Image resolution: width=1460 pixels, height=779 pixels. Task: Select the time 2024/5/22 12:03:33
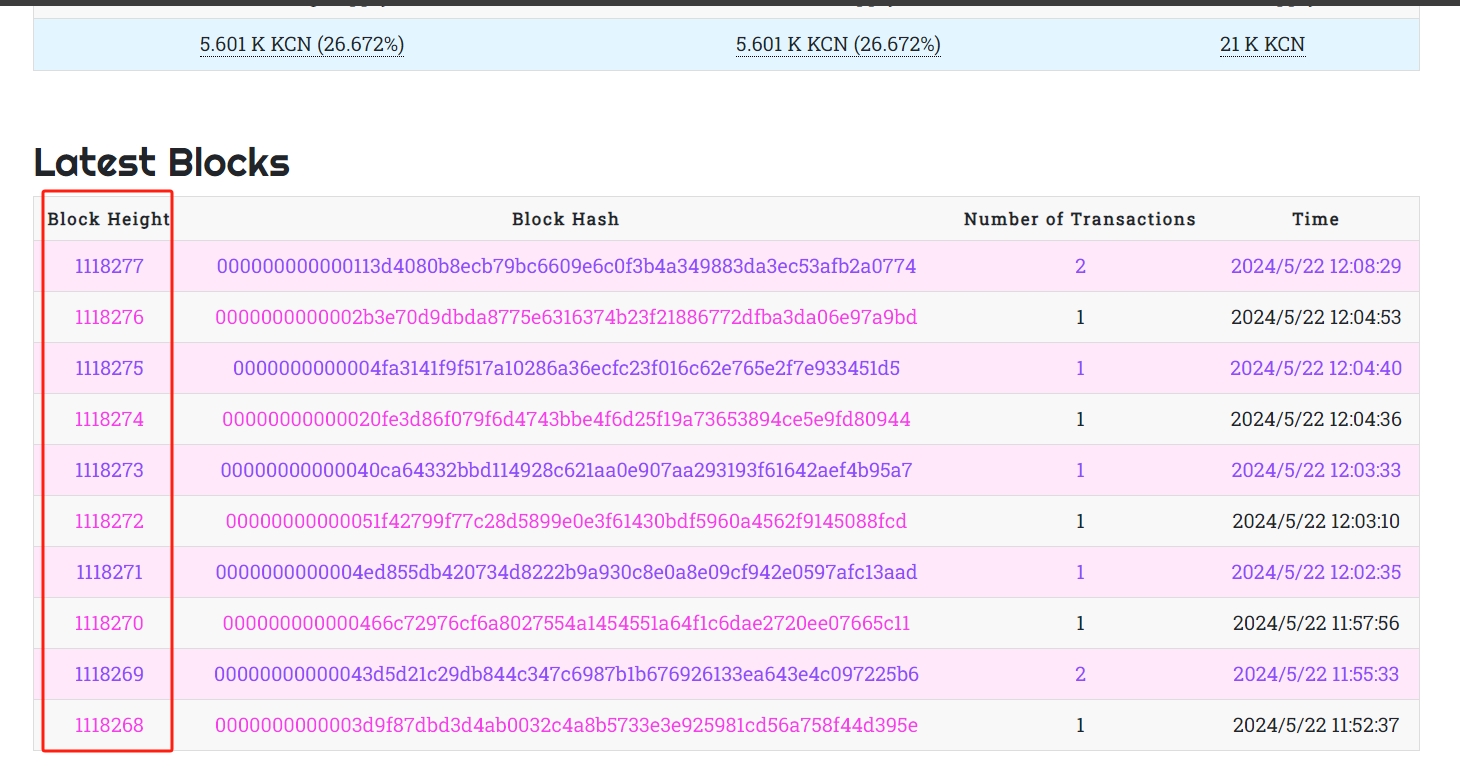pyautogui.click(x=1315, y=471)
